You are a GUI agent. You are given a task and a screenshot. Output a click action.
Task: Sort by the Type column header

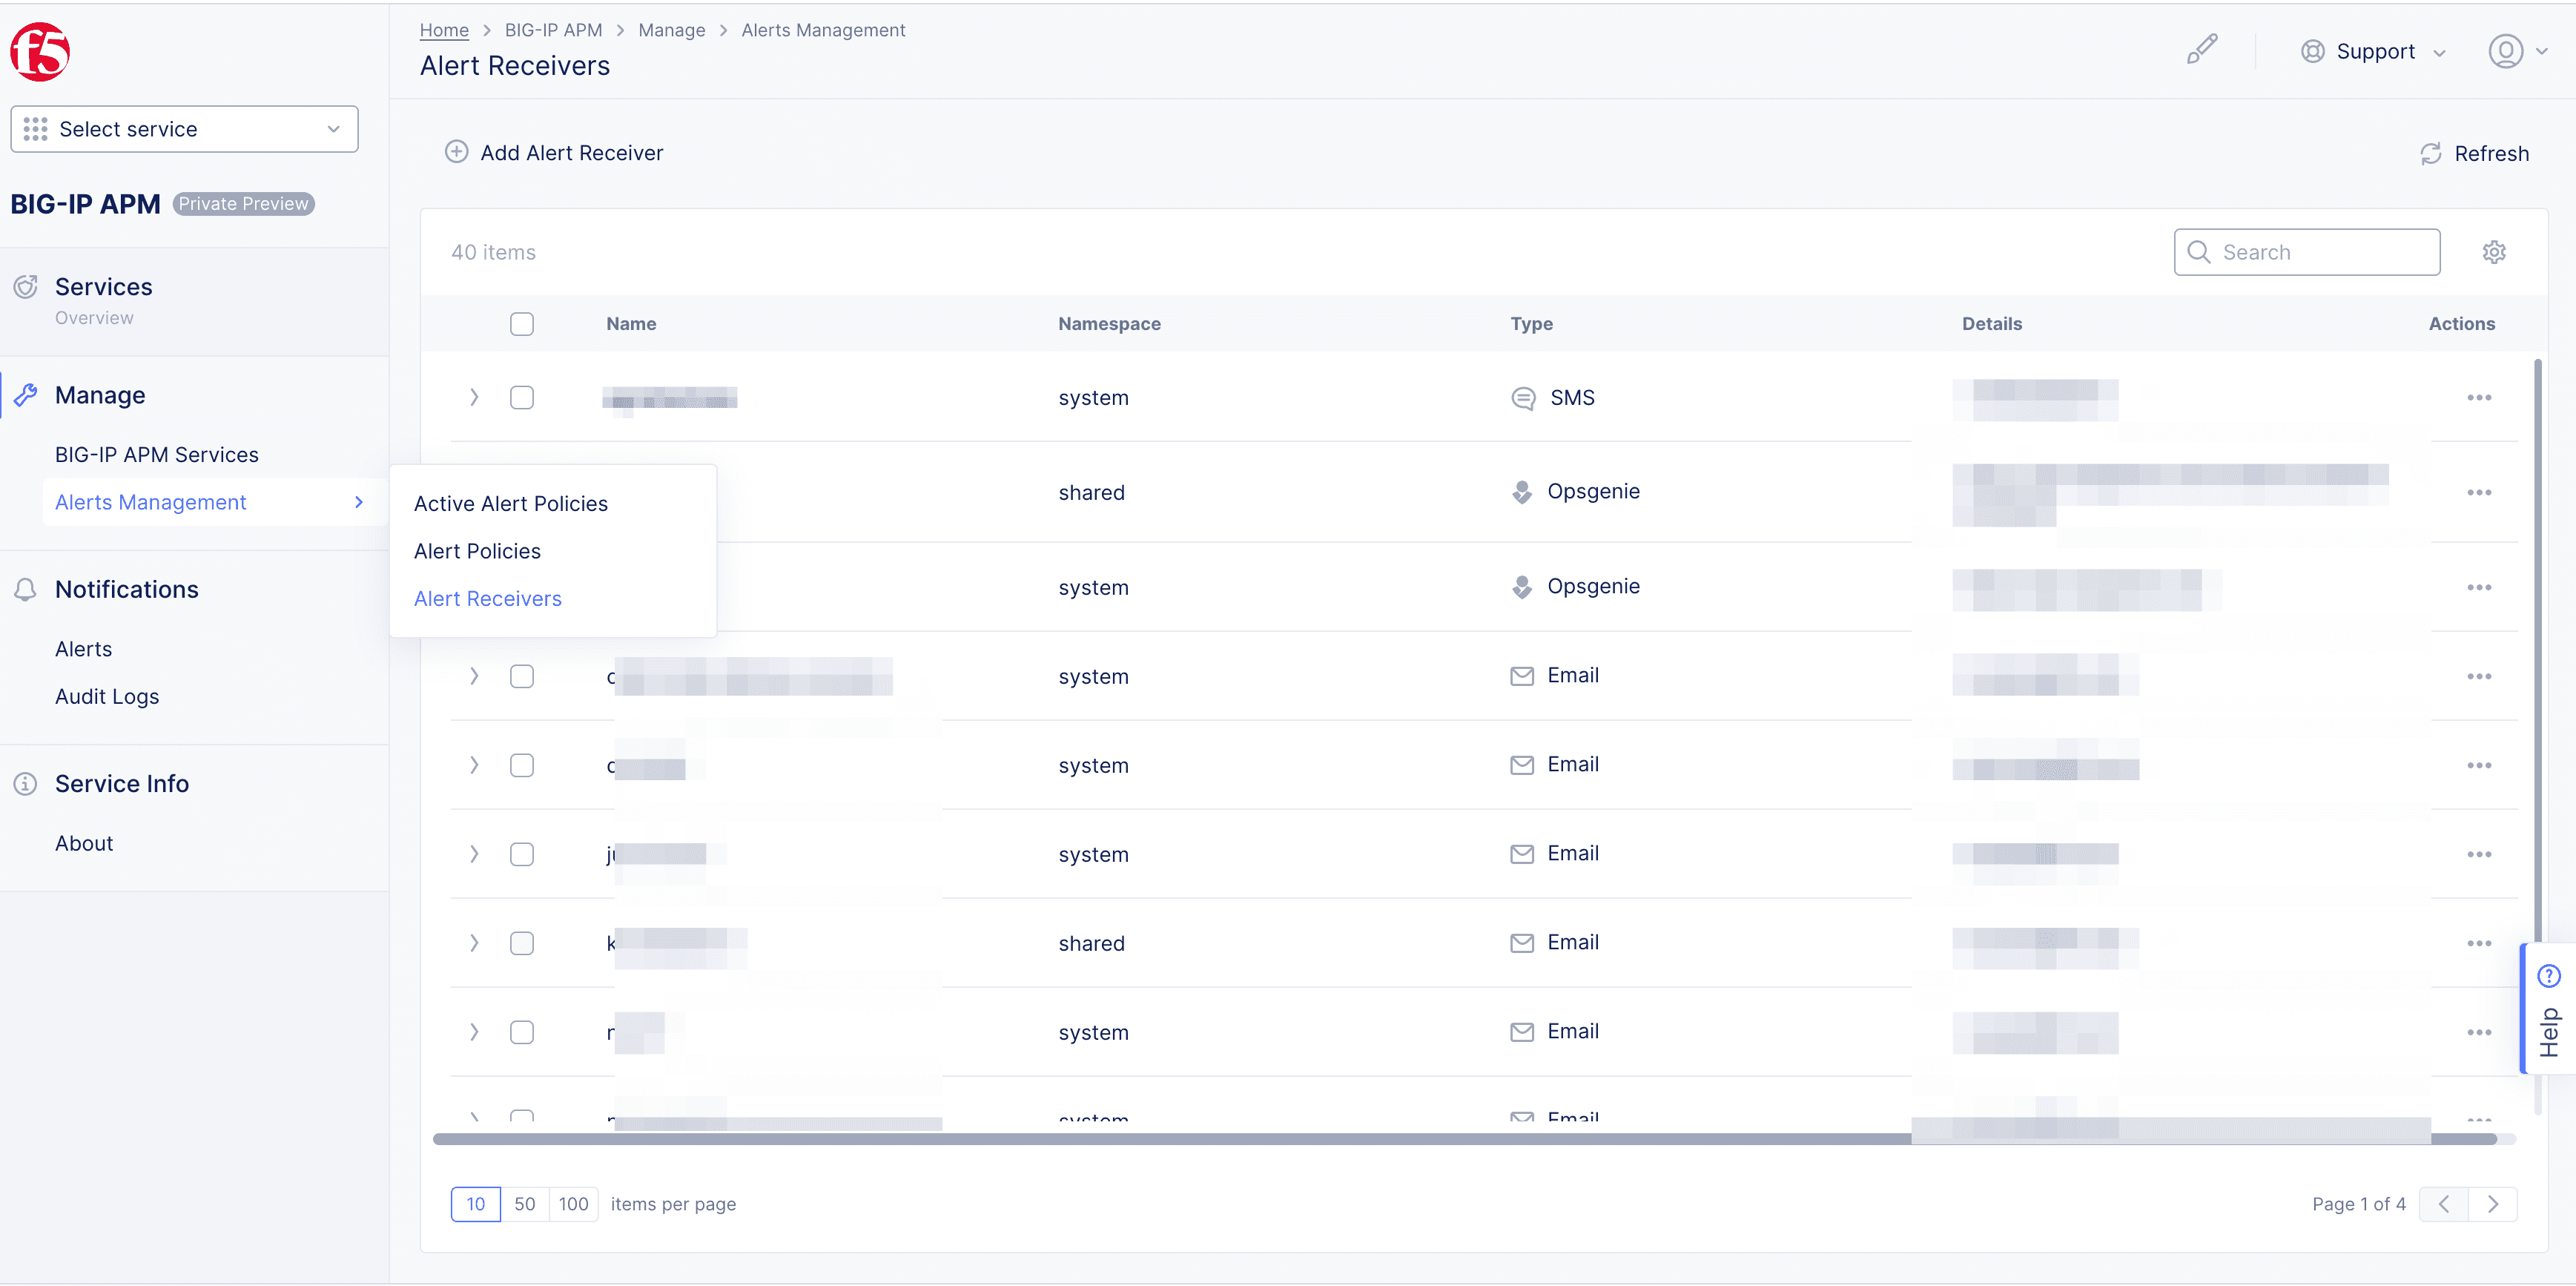[x=1531, y=324]
